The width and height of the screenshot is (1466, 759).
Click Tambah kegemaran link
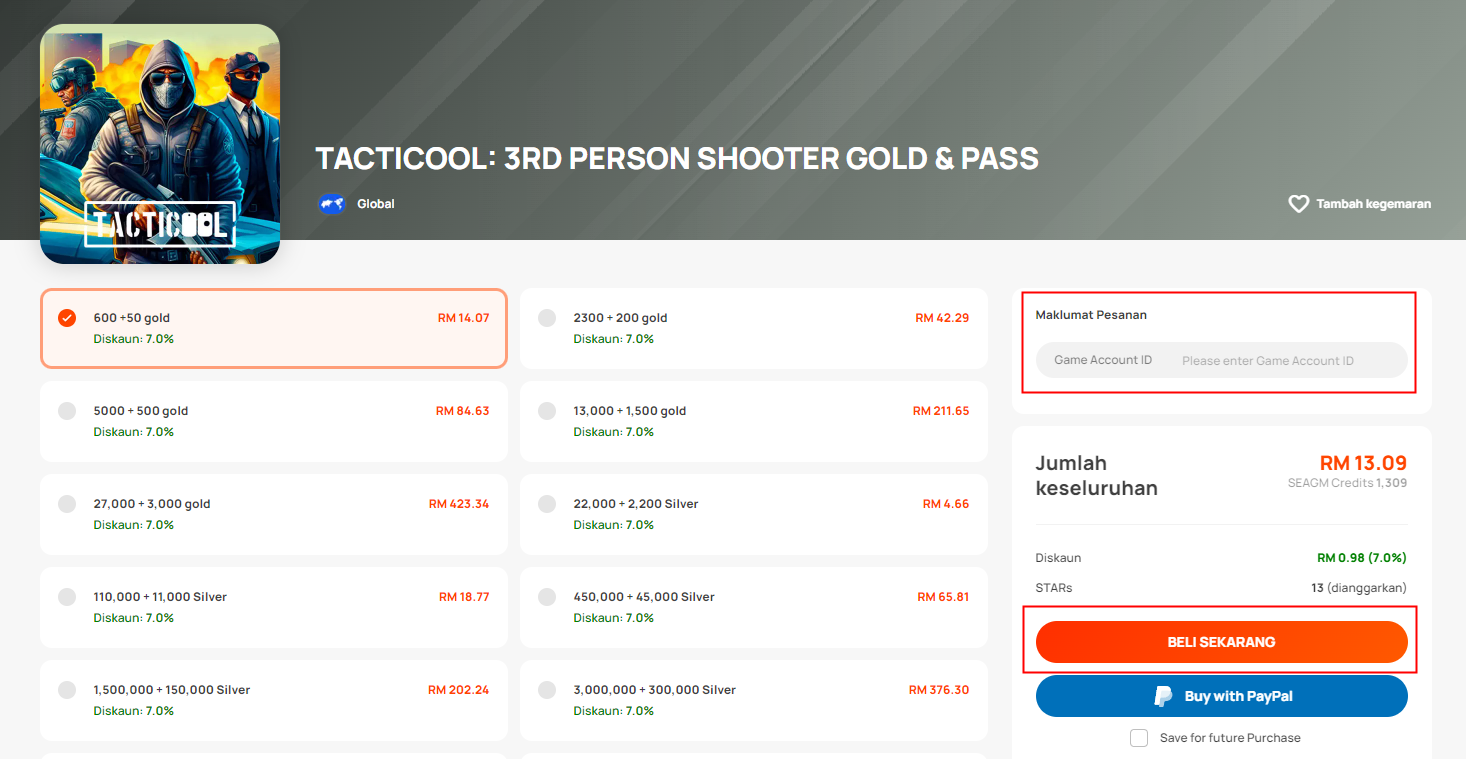1373,204
